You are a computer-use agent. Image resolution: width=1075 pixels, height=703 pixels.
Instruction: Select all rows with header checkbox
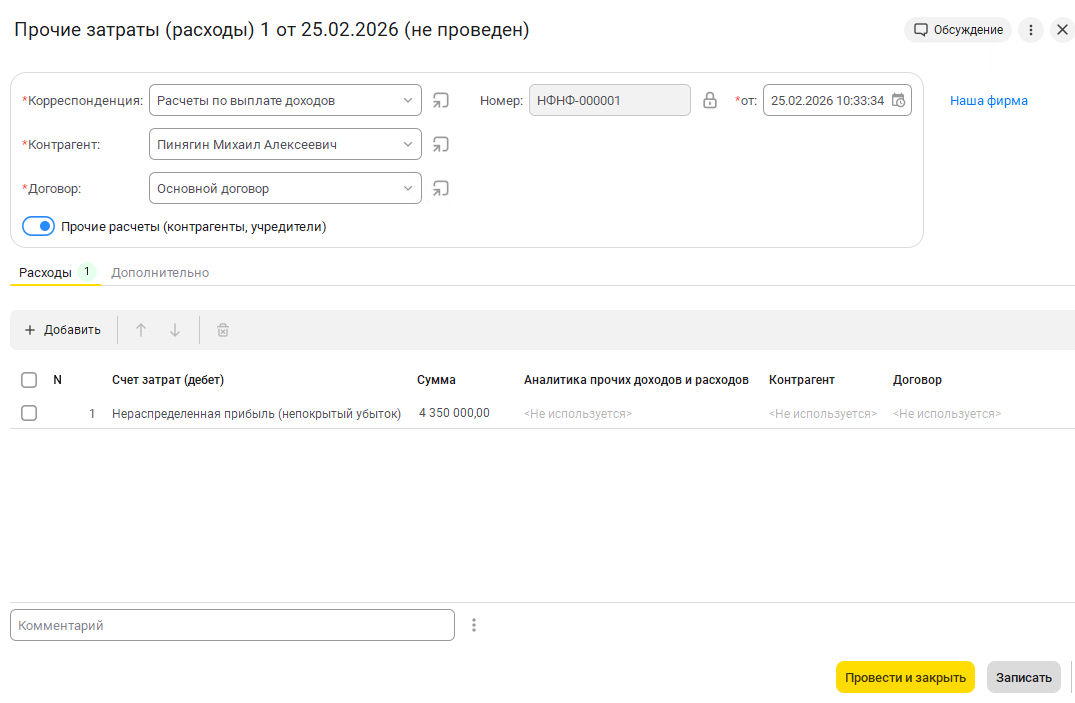29,380
